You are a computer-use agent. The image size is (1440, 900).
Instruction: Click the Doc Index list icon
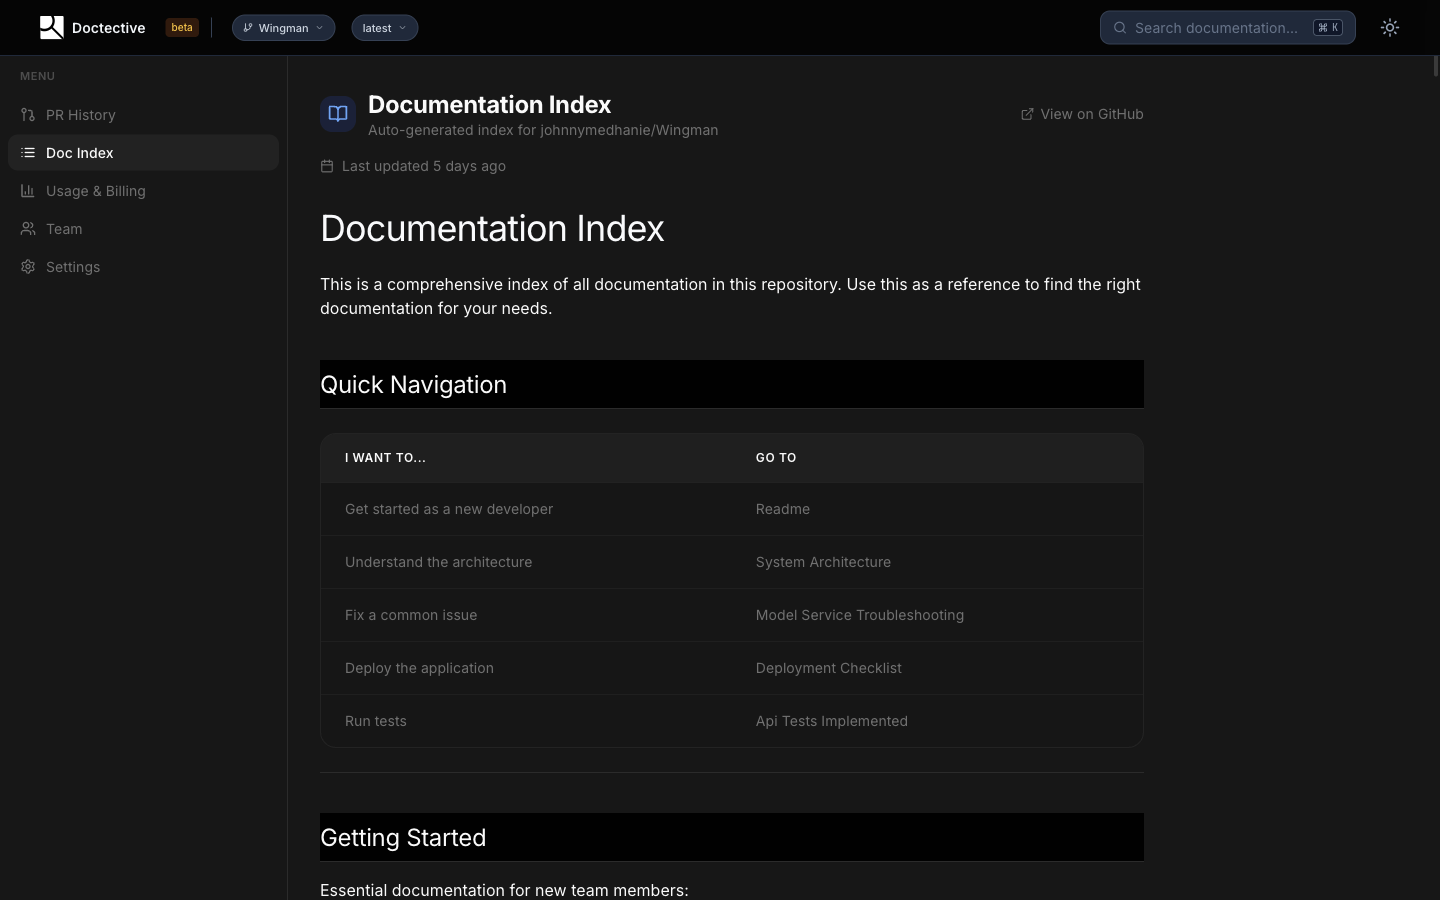(x=28, y=153)
